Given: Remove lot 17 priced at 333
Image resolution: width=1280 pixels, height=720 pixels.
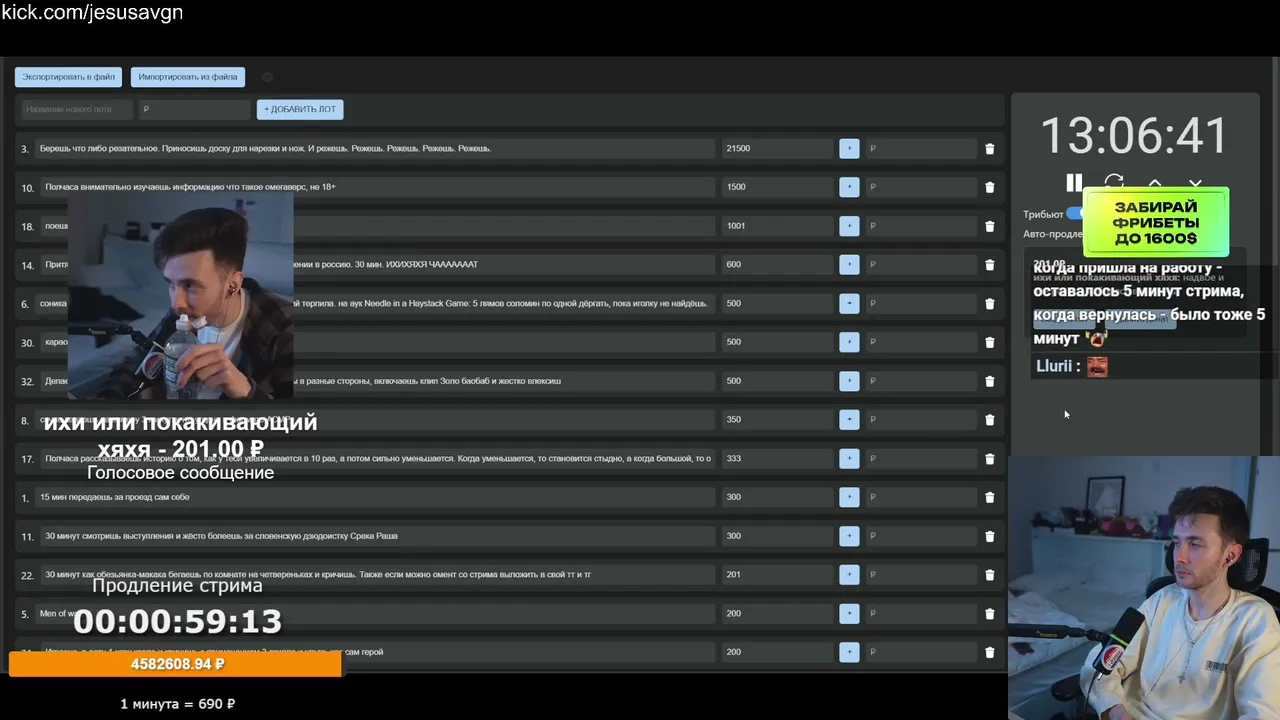Looking at the screenshot, I should pos(990,459).
